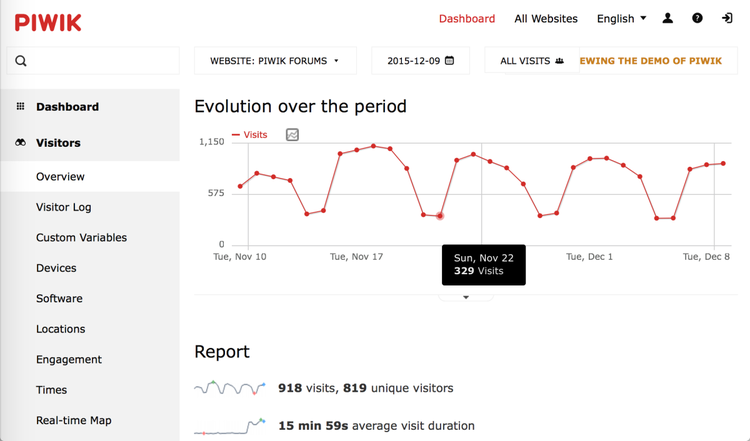Open the help question mark icon

pyautogui.click(x=697, y=19)
